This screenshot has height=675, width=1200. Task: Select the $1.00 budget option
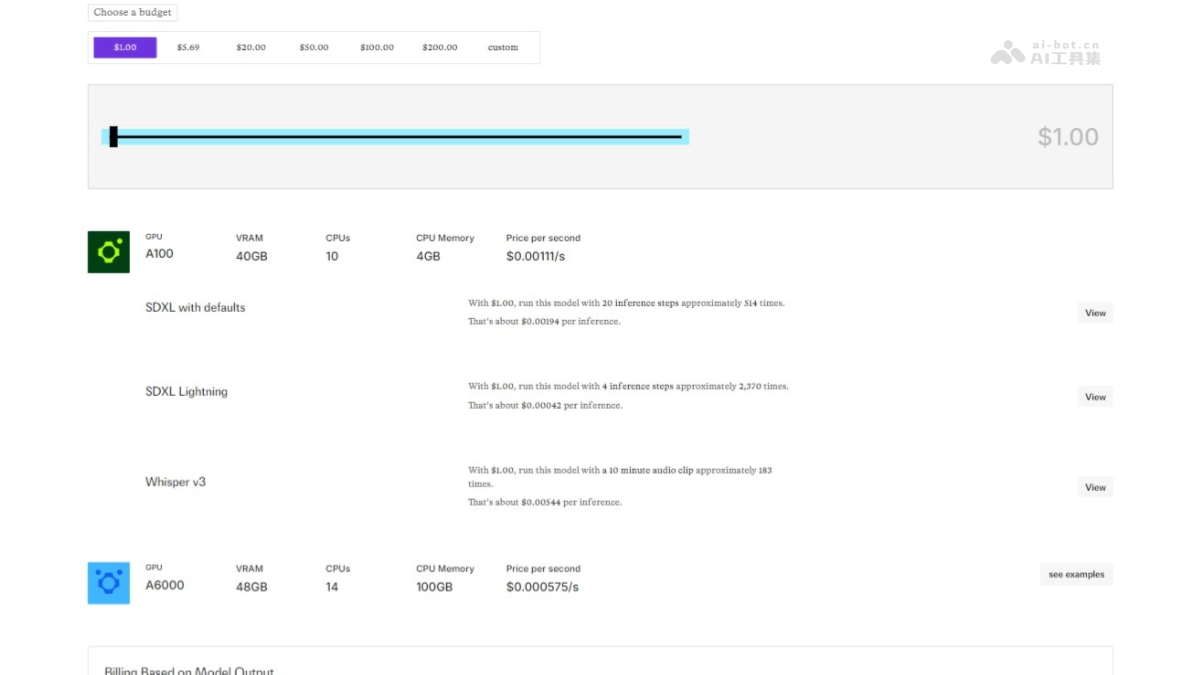coord(125,47)
